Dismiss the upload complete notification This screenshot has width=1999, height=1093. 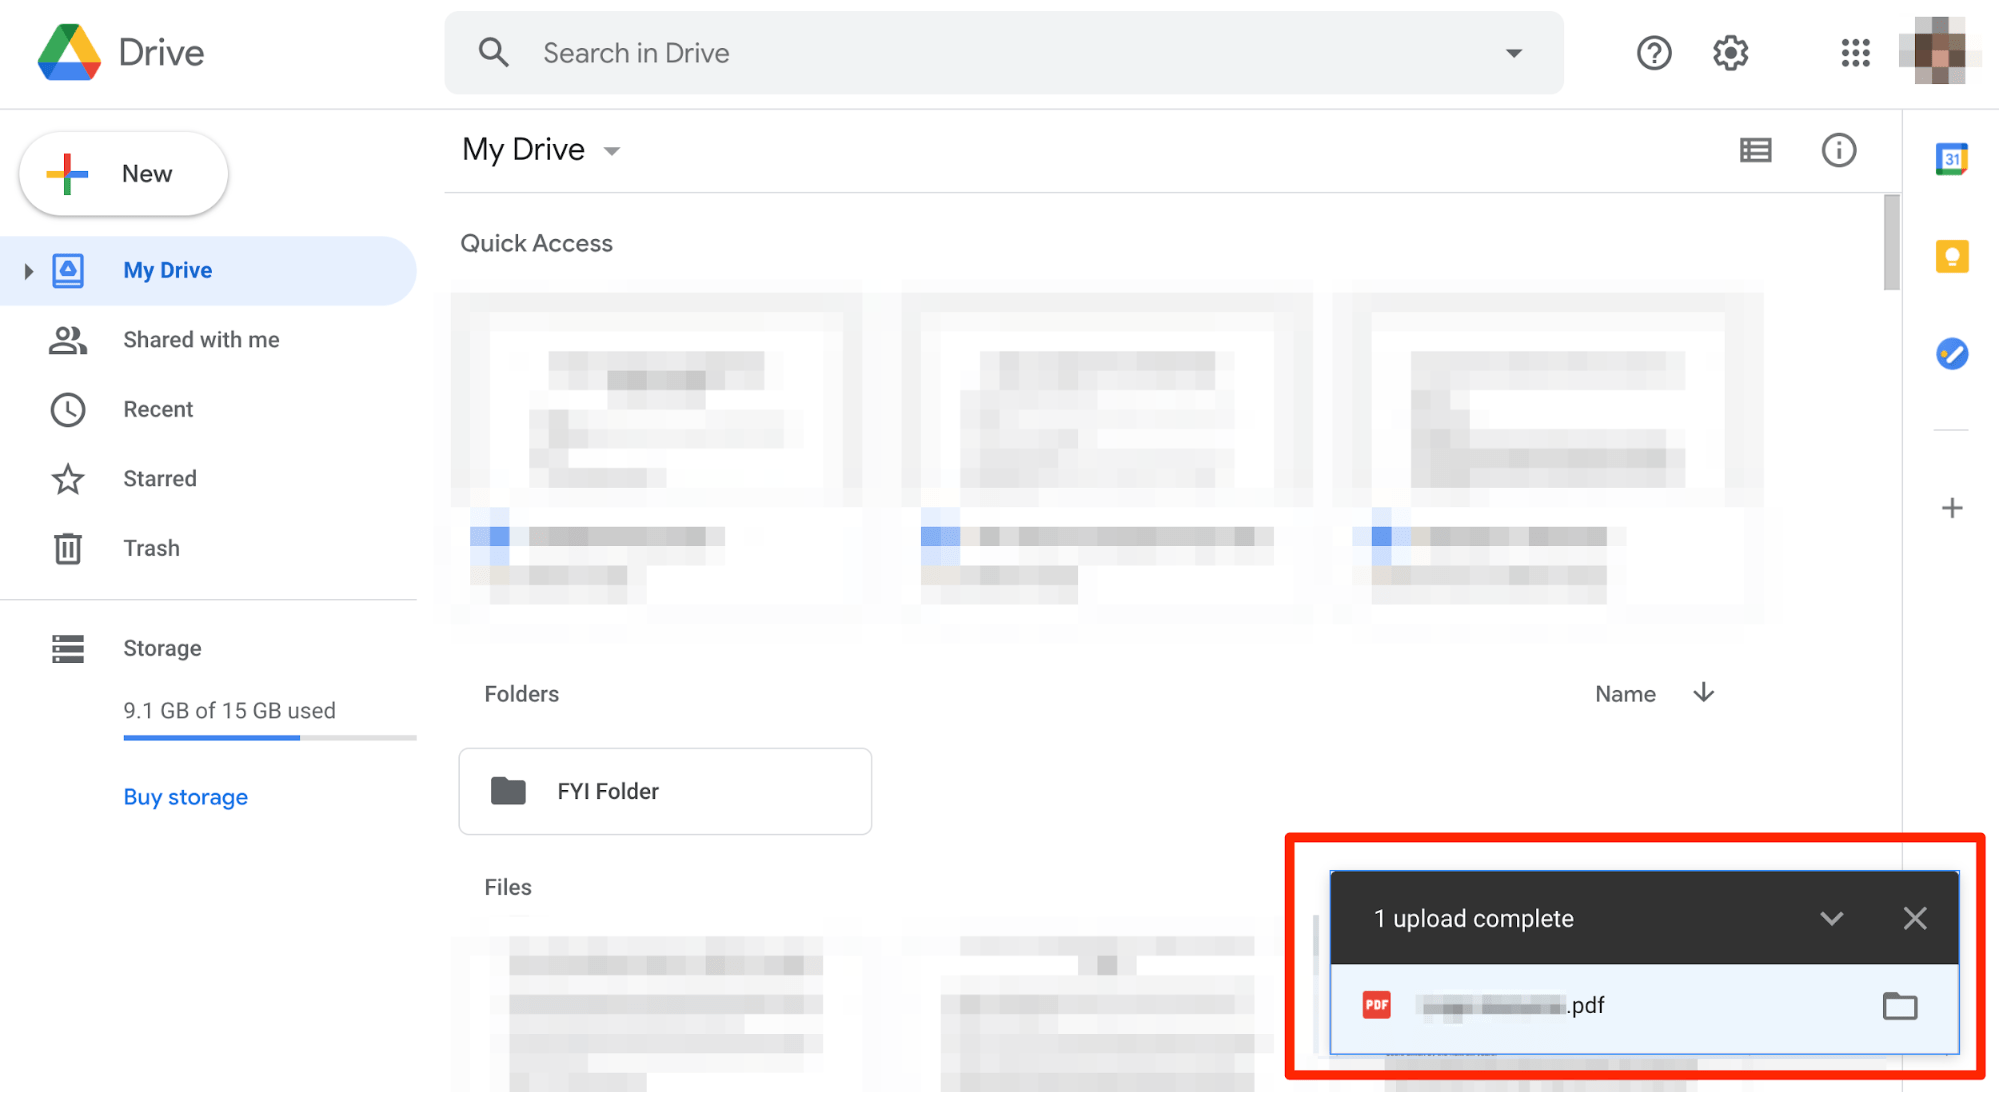point(1916,919)
